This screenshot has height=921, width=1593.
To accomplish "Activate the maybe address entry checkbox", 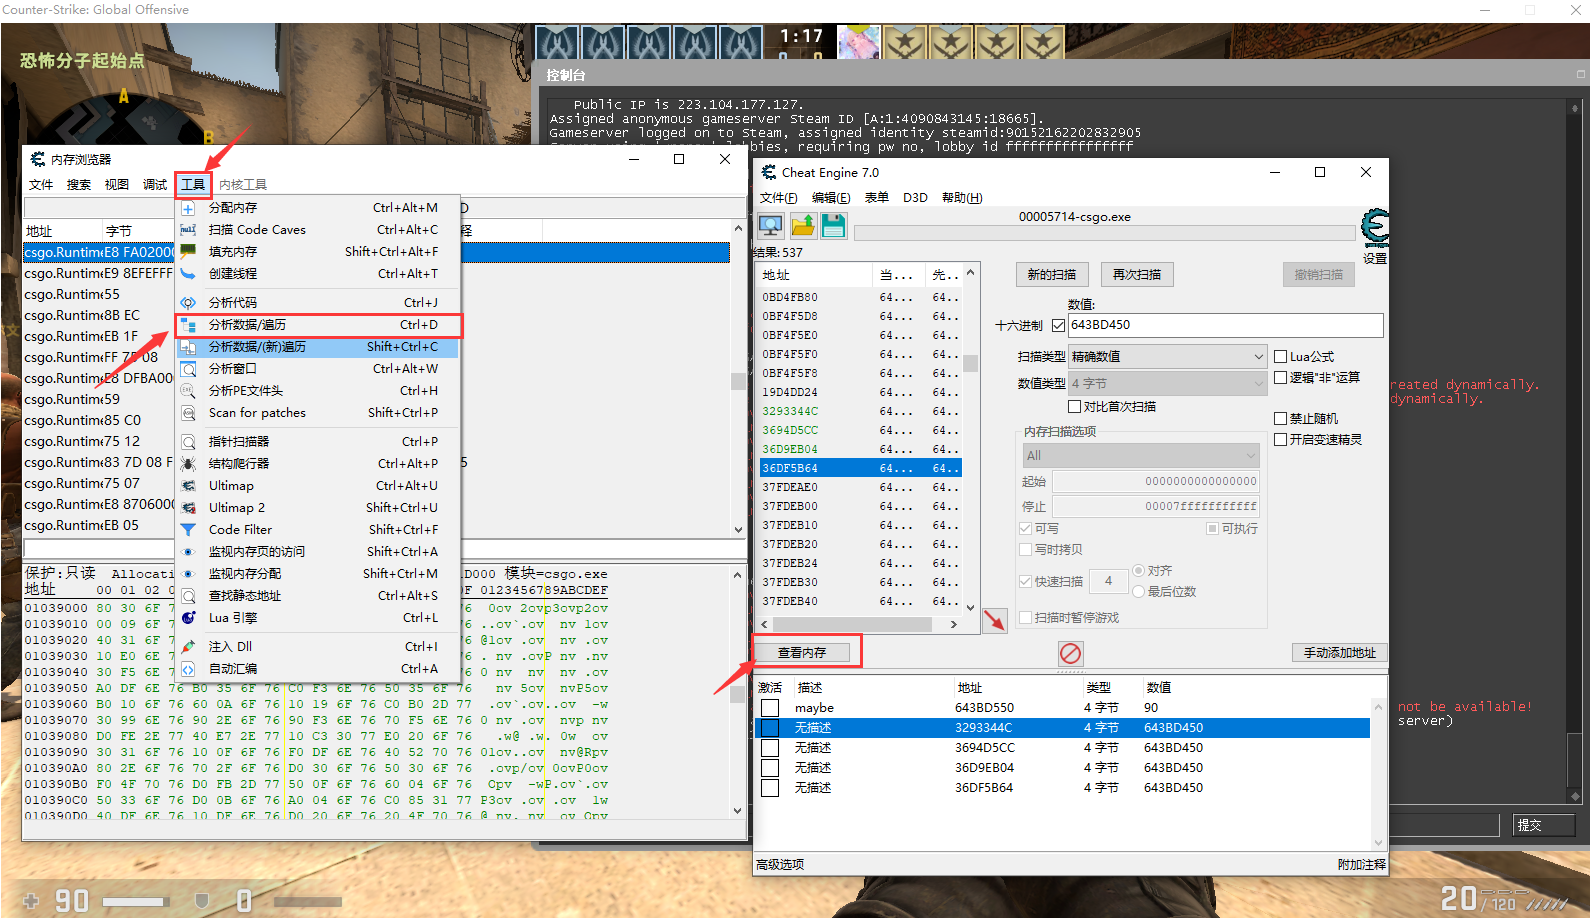I will pyautogui.click(x=770, y=708).
